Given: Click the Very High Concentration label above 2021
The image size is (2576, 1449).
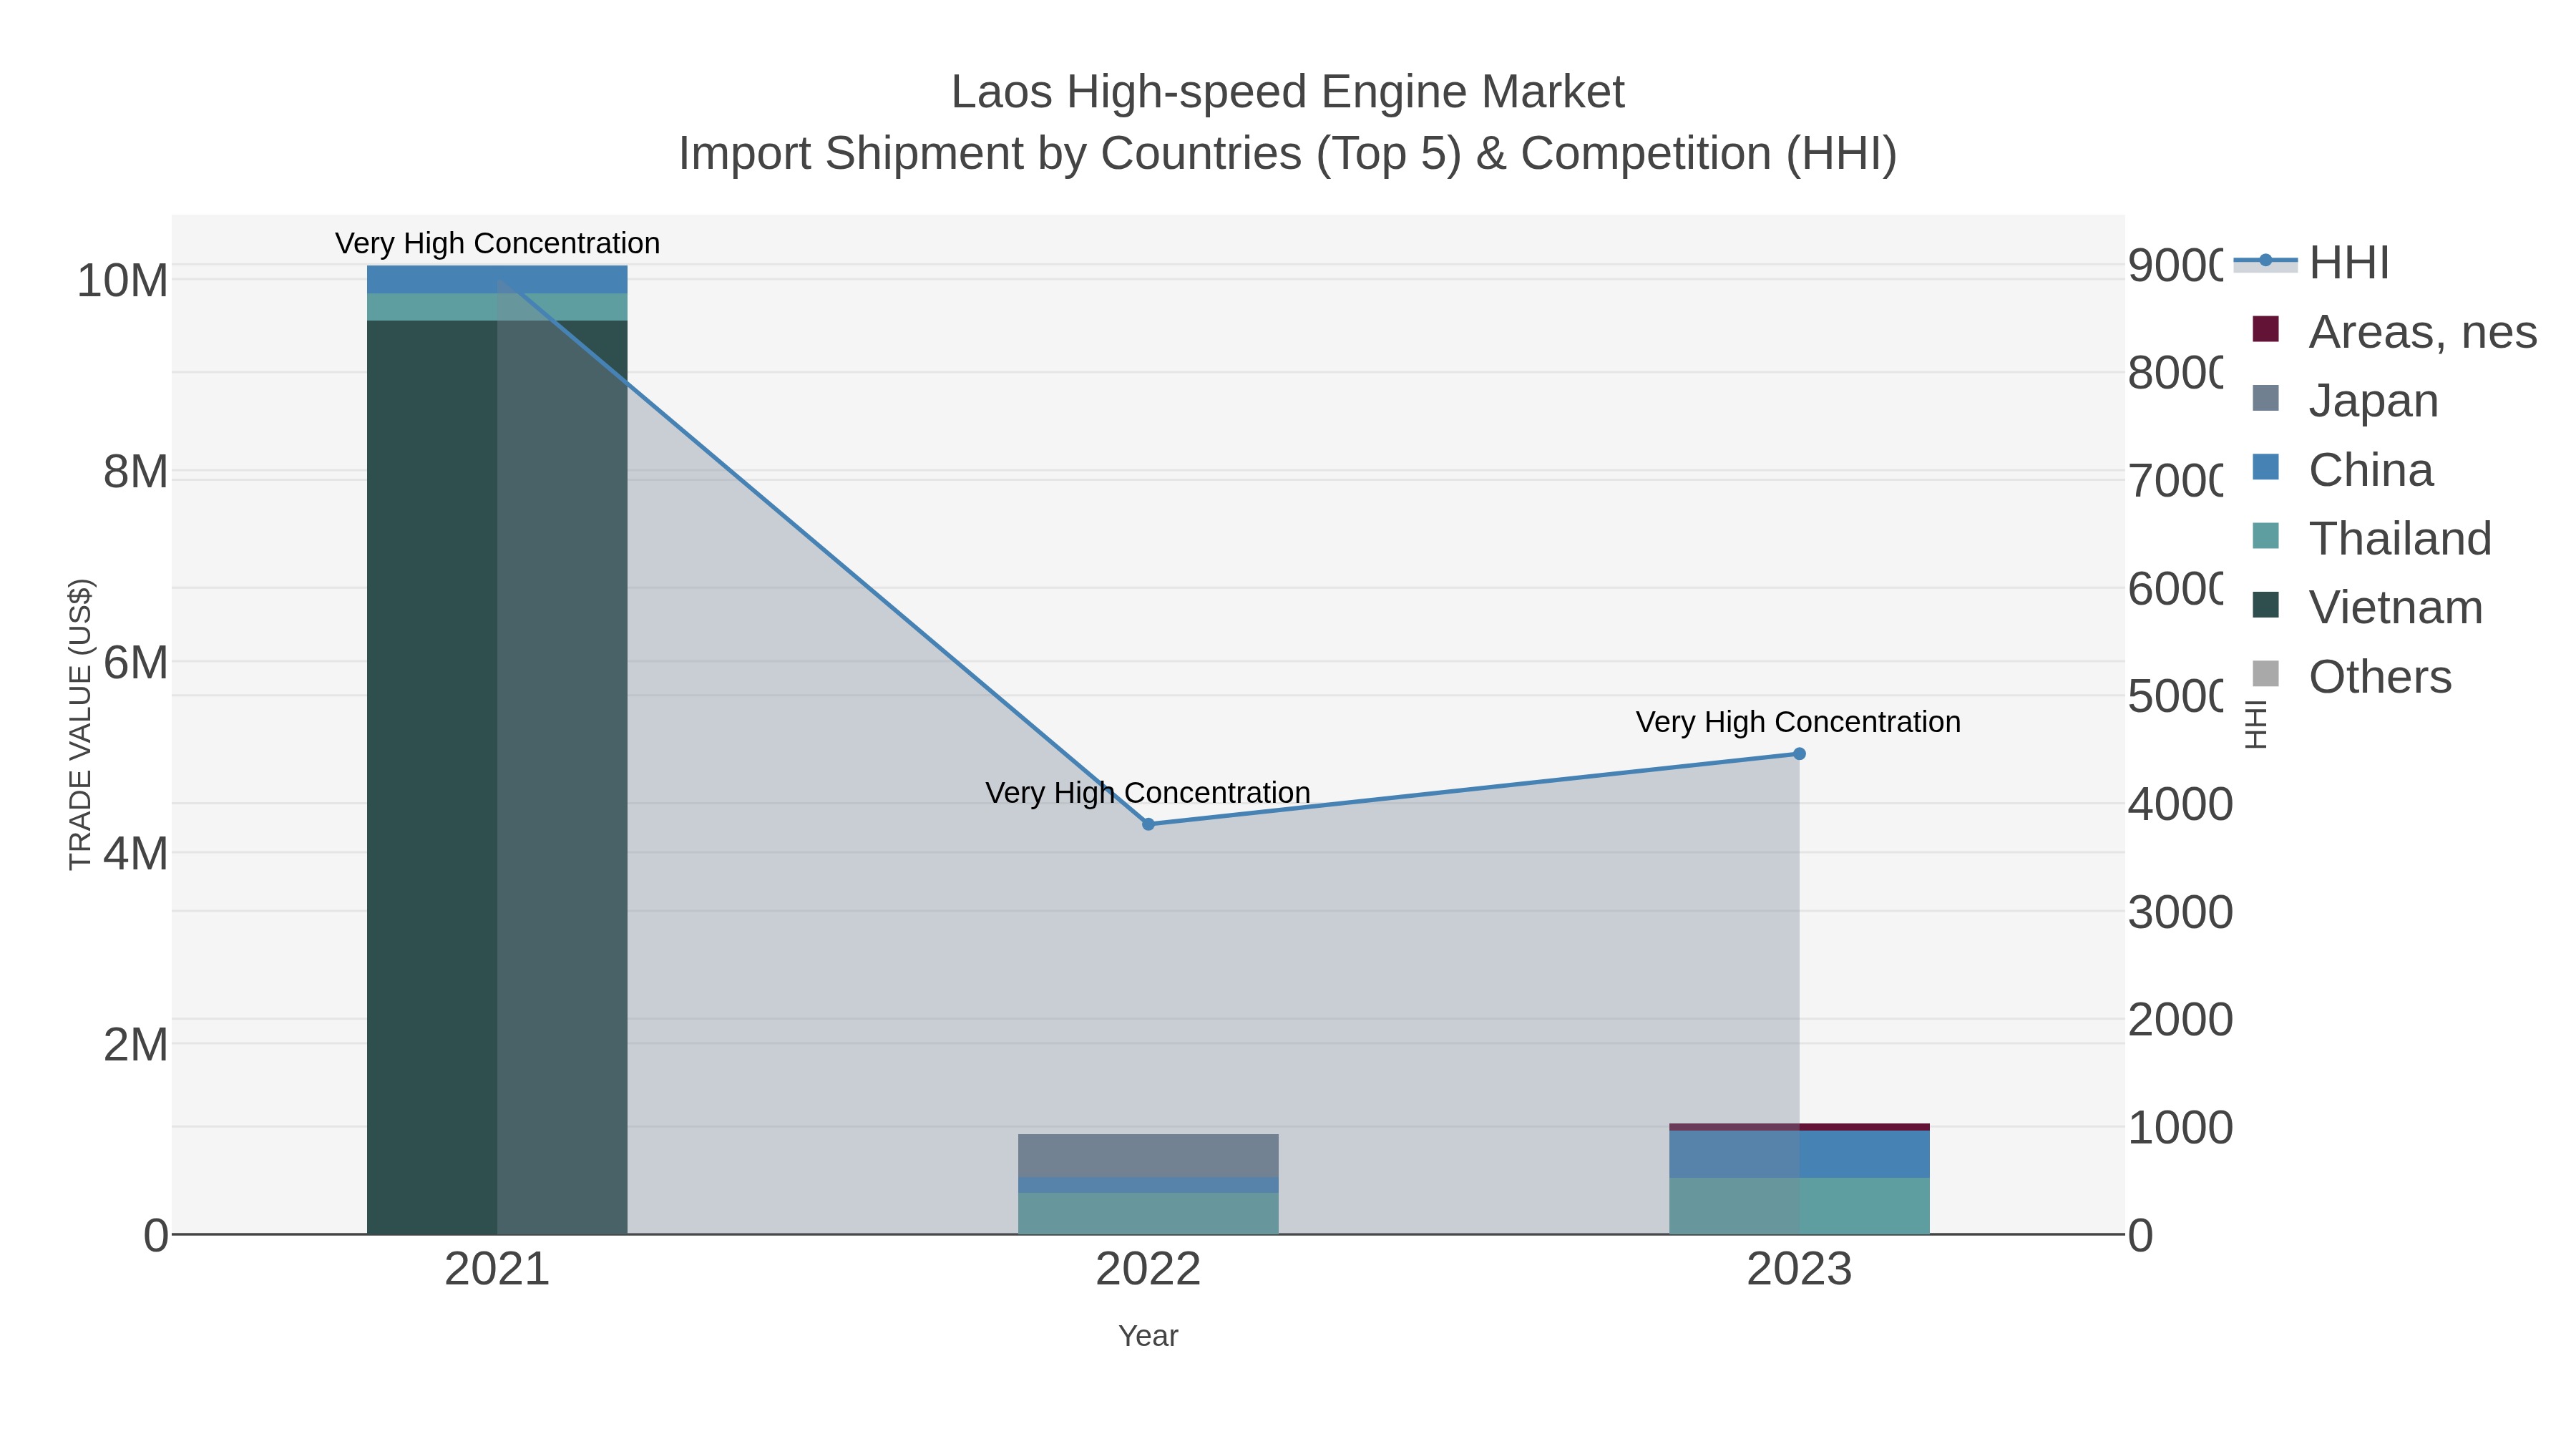Looking at the screenshot, I should point(497,243).
